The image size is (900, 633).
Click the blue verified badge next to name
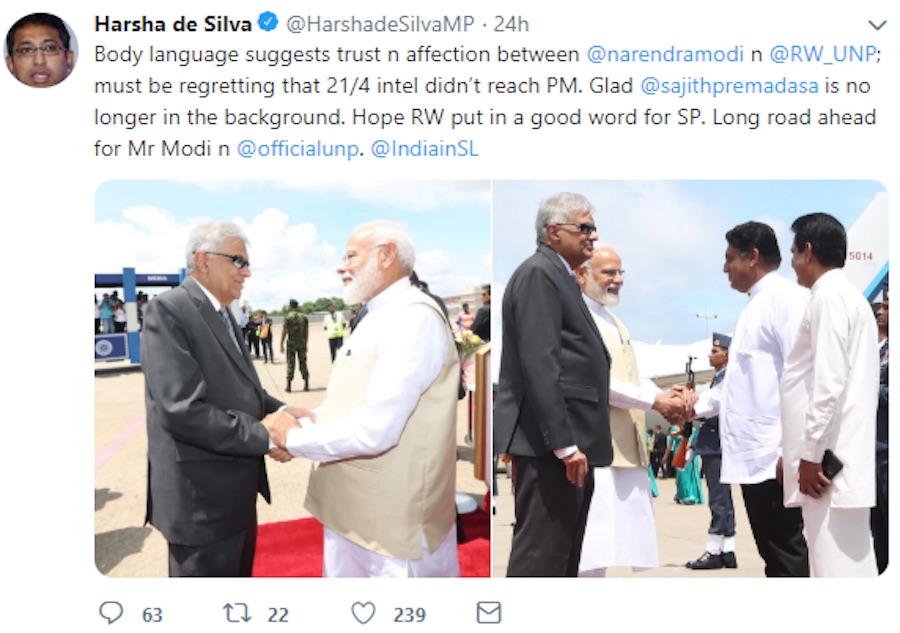click(x=267, y=23)
